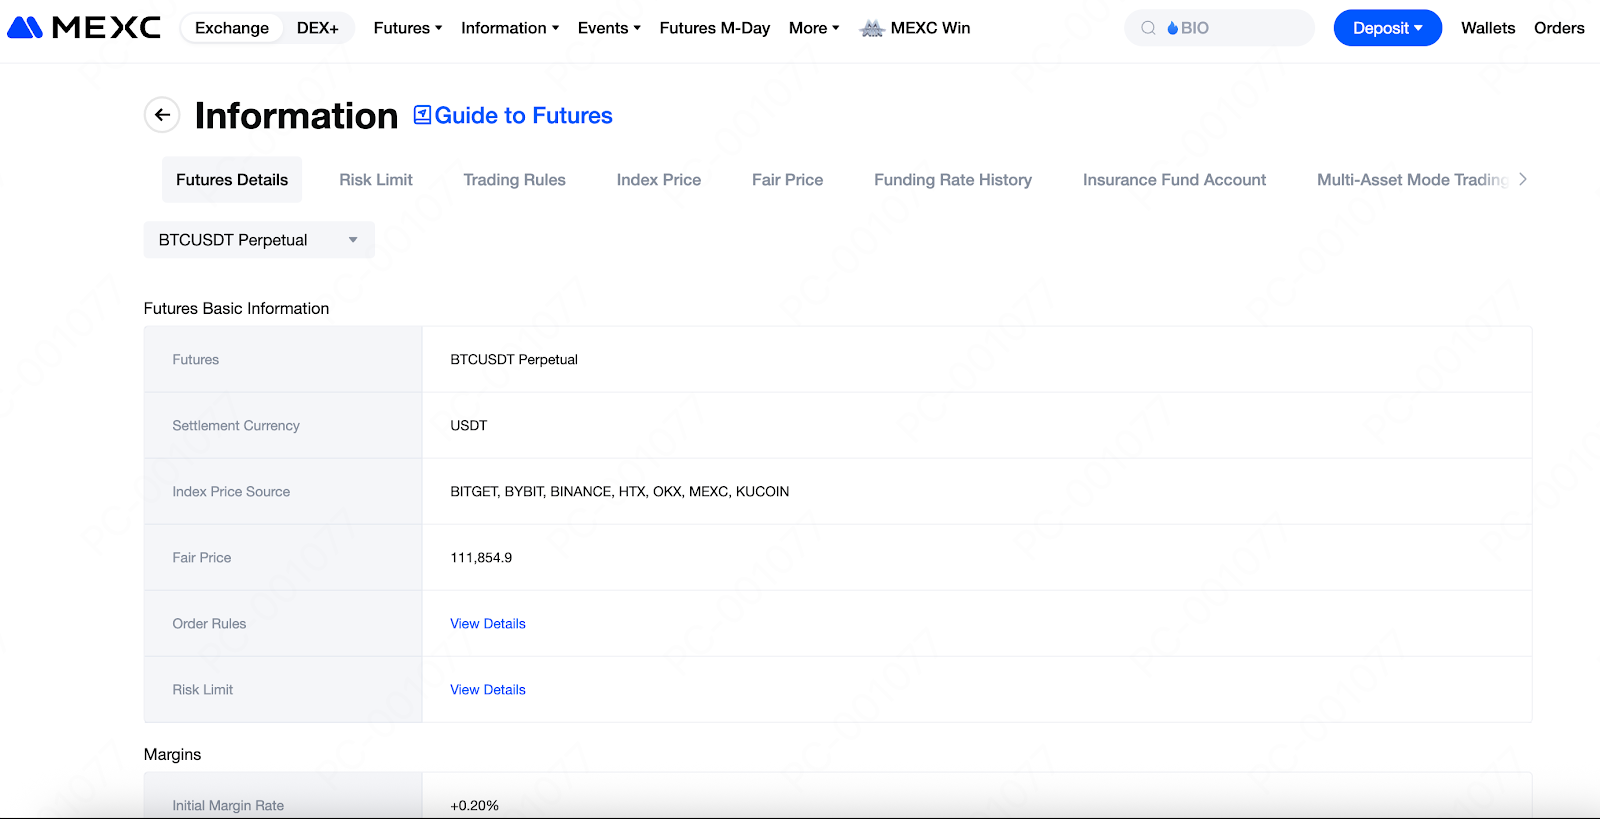Click the search magnifier icon

click(1148, 28)
